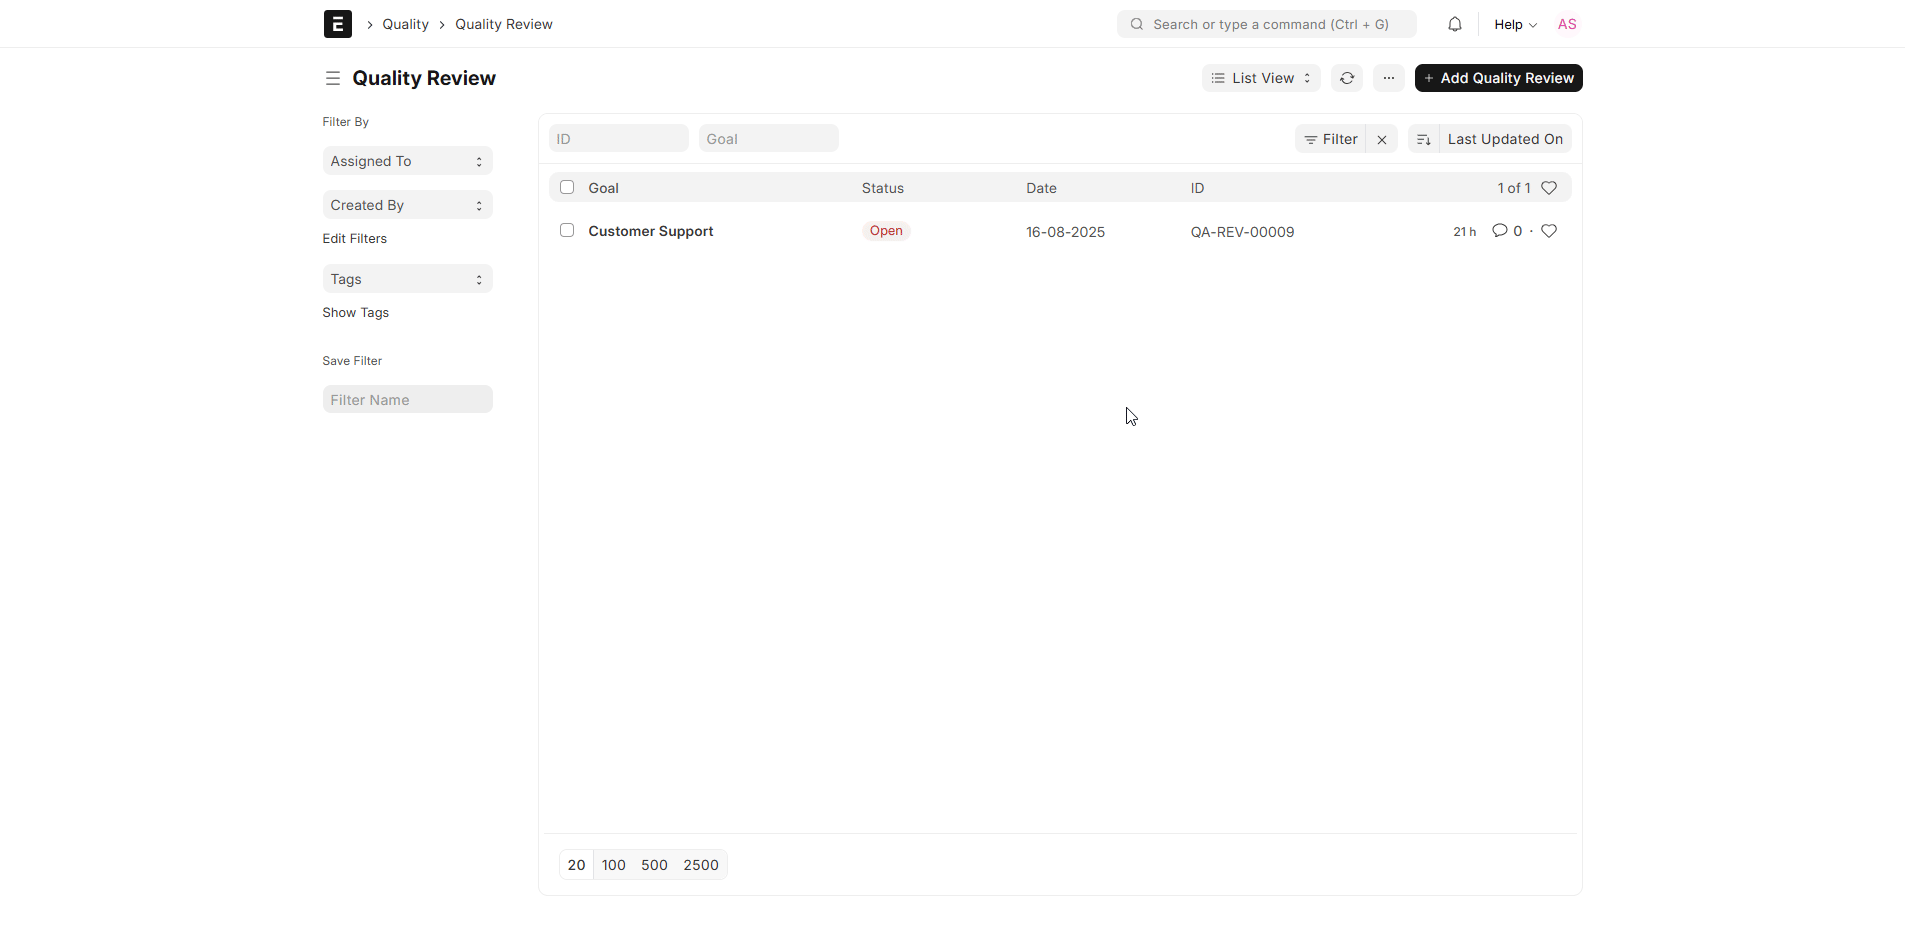Open comments icon on Customer Support row
The height and width of the screenshot is (945, 1920).
(x=1500, y=231)
